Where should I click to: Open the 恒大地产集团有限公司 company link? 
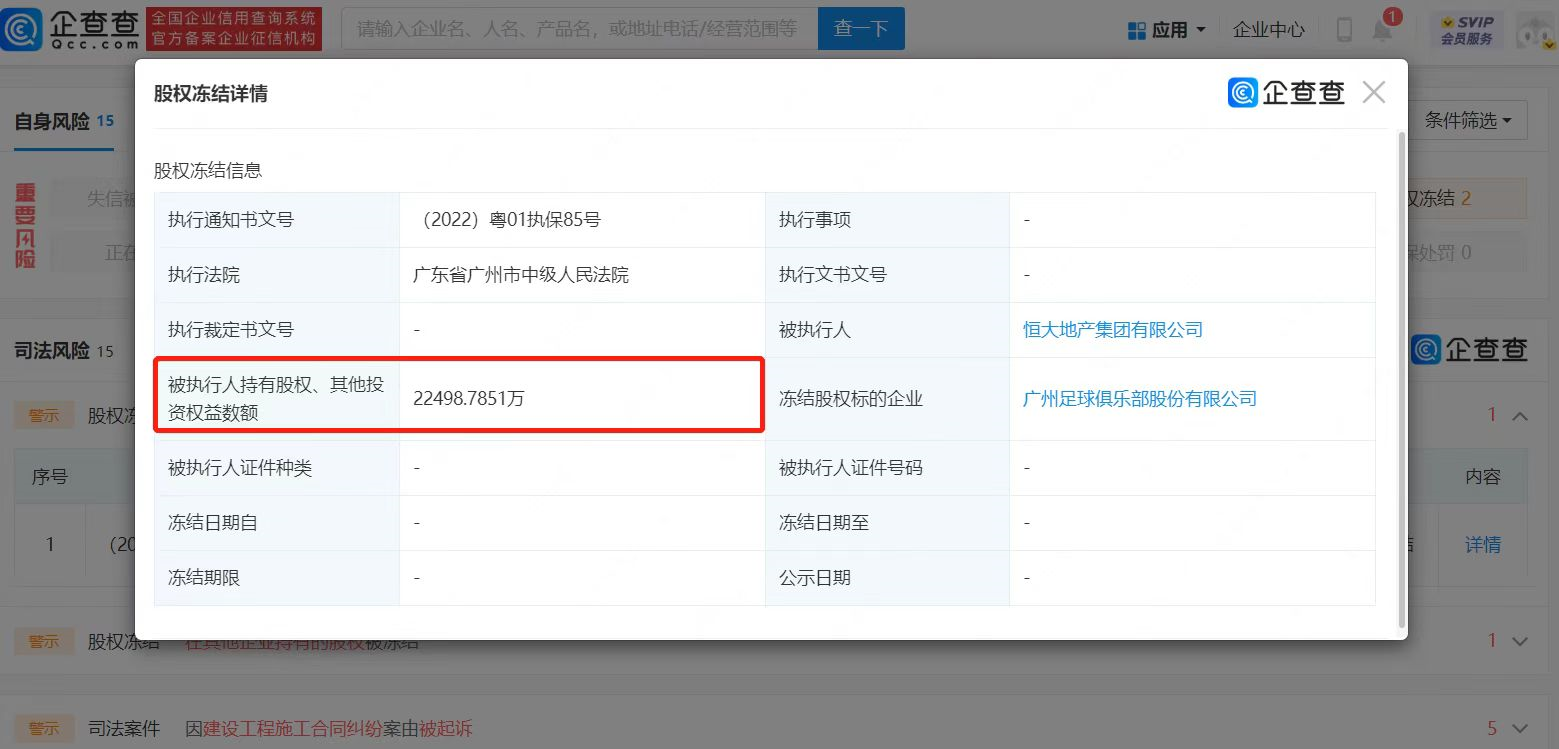tap(1112, 330)
